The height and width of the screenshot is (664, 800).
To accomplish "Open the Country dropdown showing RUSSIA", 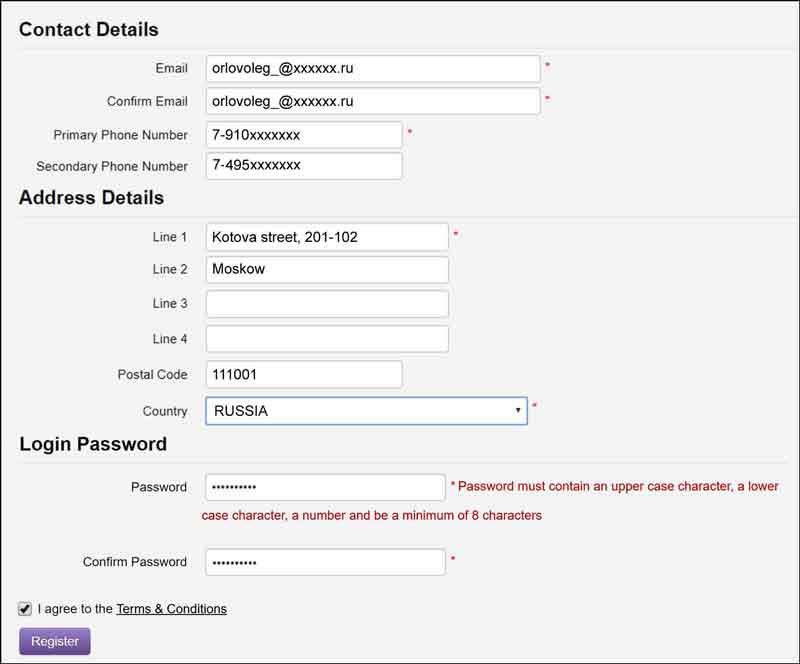I will click(x=366, y=411).
